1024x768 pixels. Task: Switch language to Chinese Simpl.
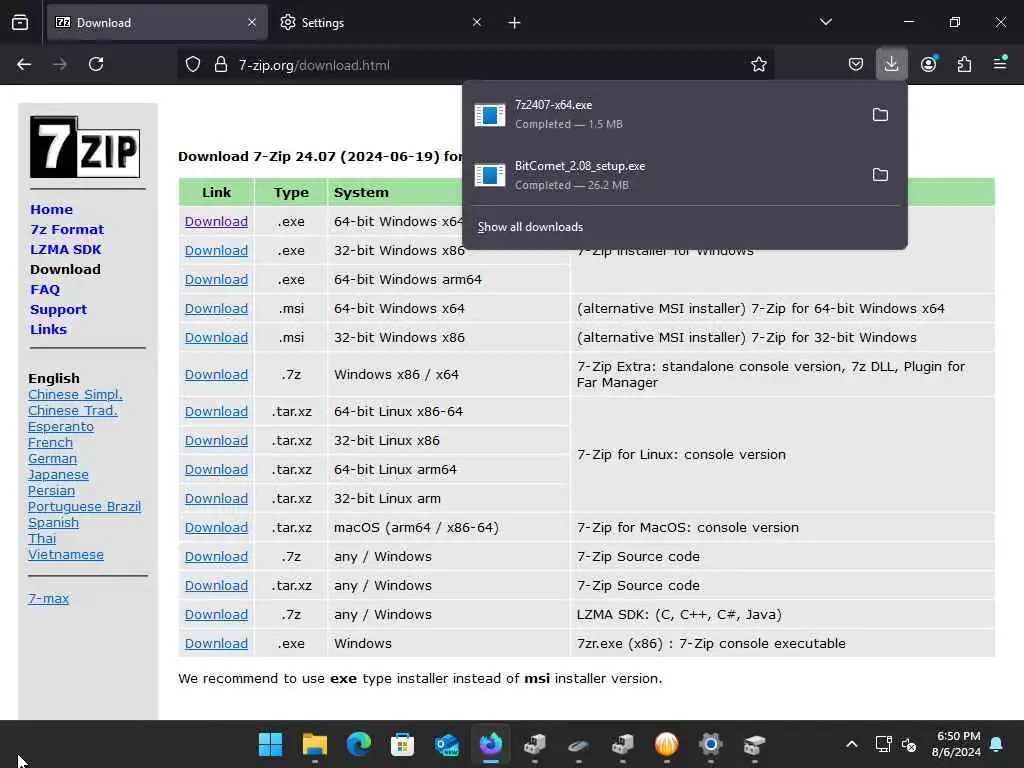[x=75, y=394]
